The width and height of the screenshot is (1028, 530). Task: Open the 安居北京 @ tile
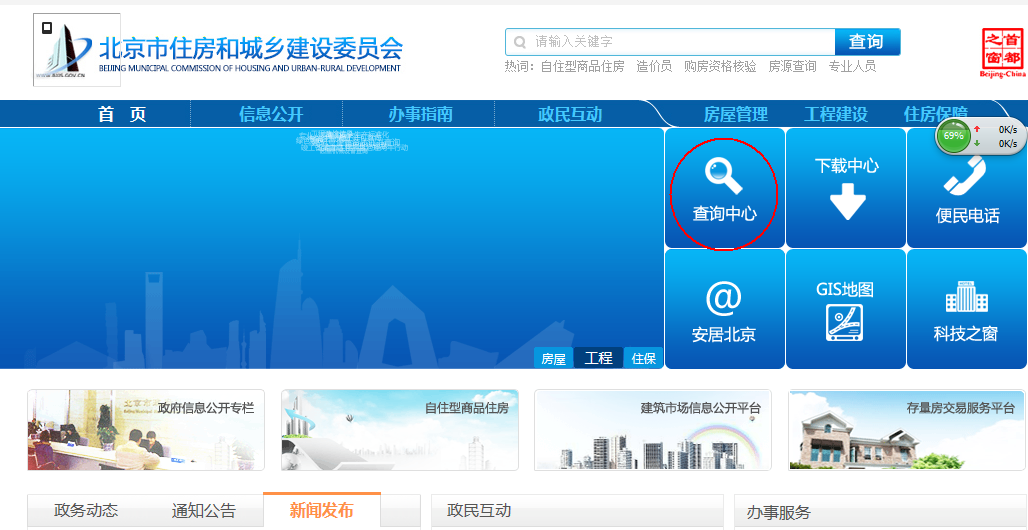pyautogui.click(x=724, y=309)
